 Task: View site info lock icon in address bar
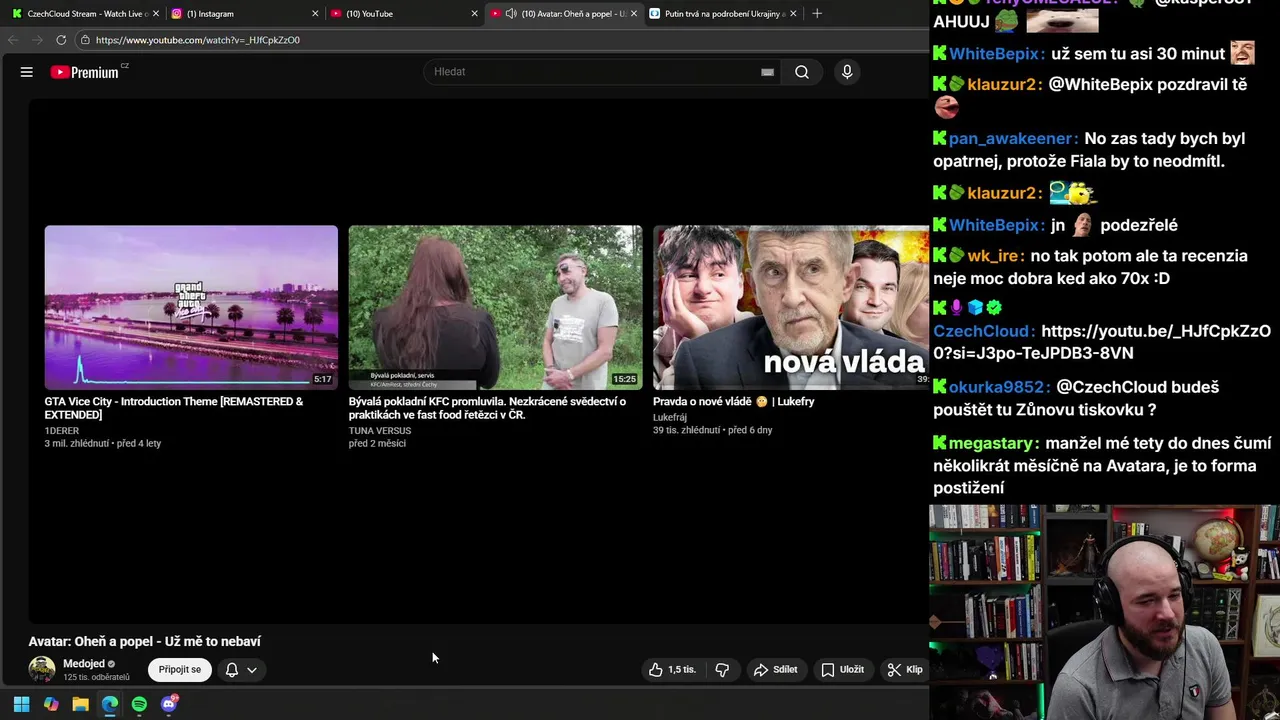pos(86,40)
